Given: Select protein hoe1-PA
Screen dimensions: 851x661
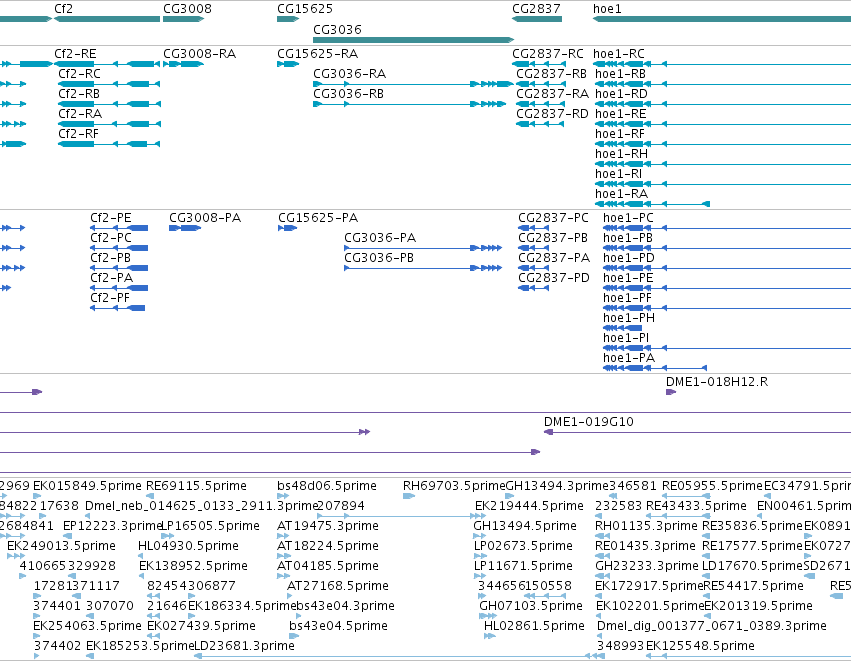Looking at the screenshot, I should [629, 358].
